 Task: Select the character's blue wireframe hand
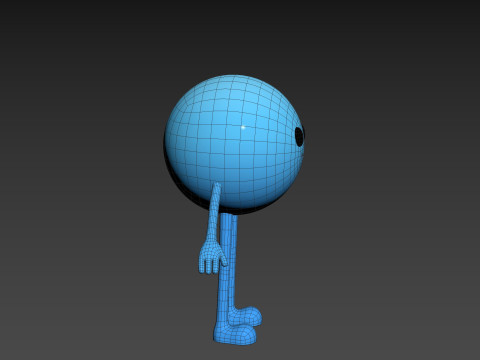coord(212,257)
